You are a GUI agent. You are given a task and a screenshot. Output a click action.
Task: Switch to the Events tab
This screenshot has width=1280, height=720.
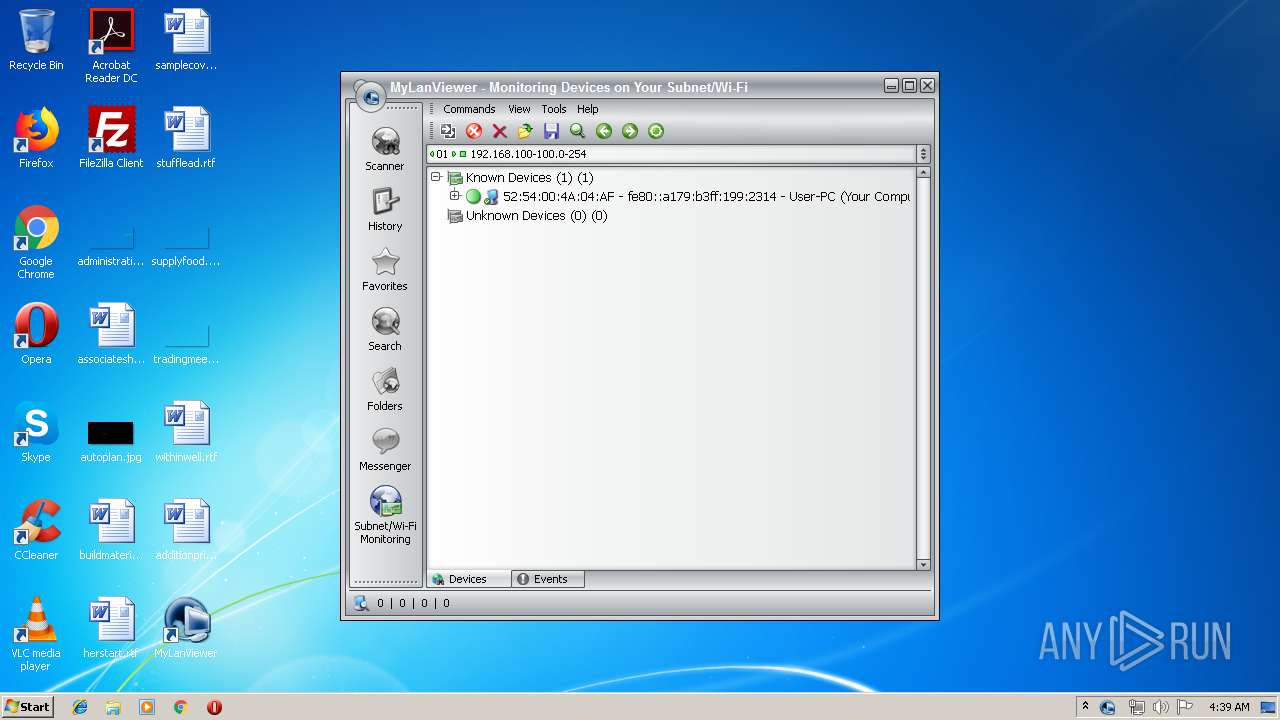(x=548, y=579)
